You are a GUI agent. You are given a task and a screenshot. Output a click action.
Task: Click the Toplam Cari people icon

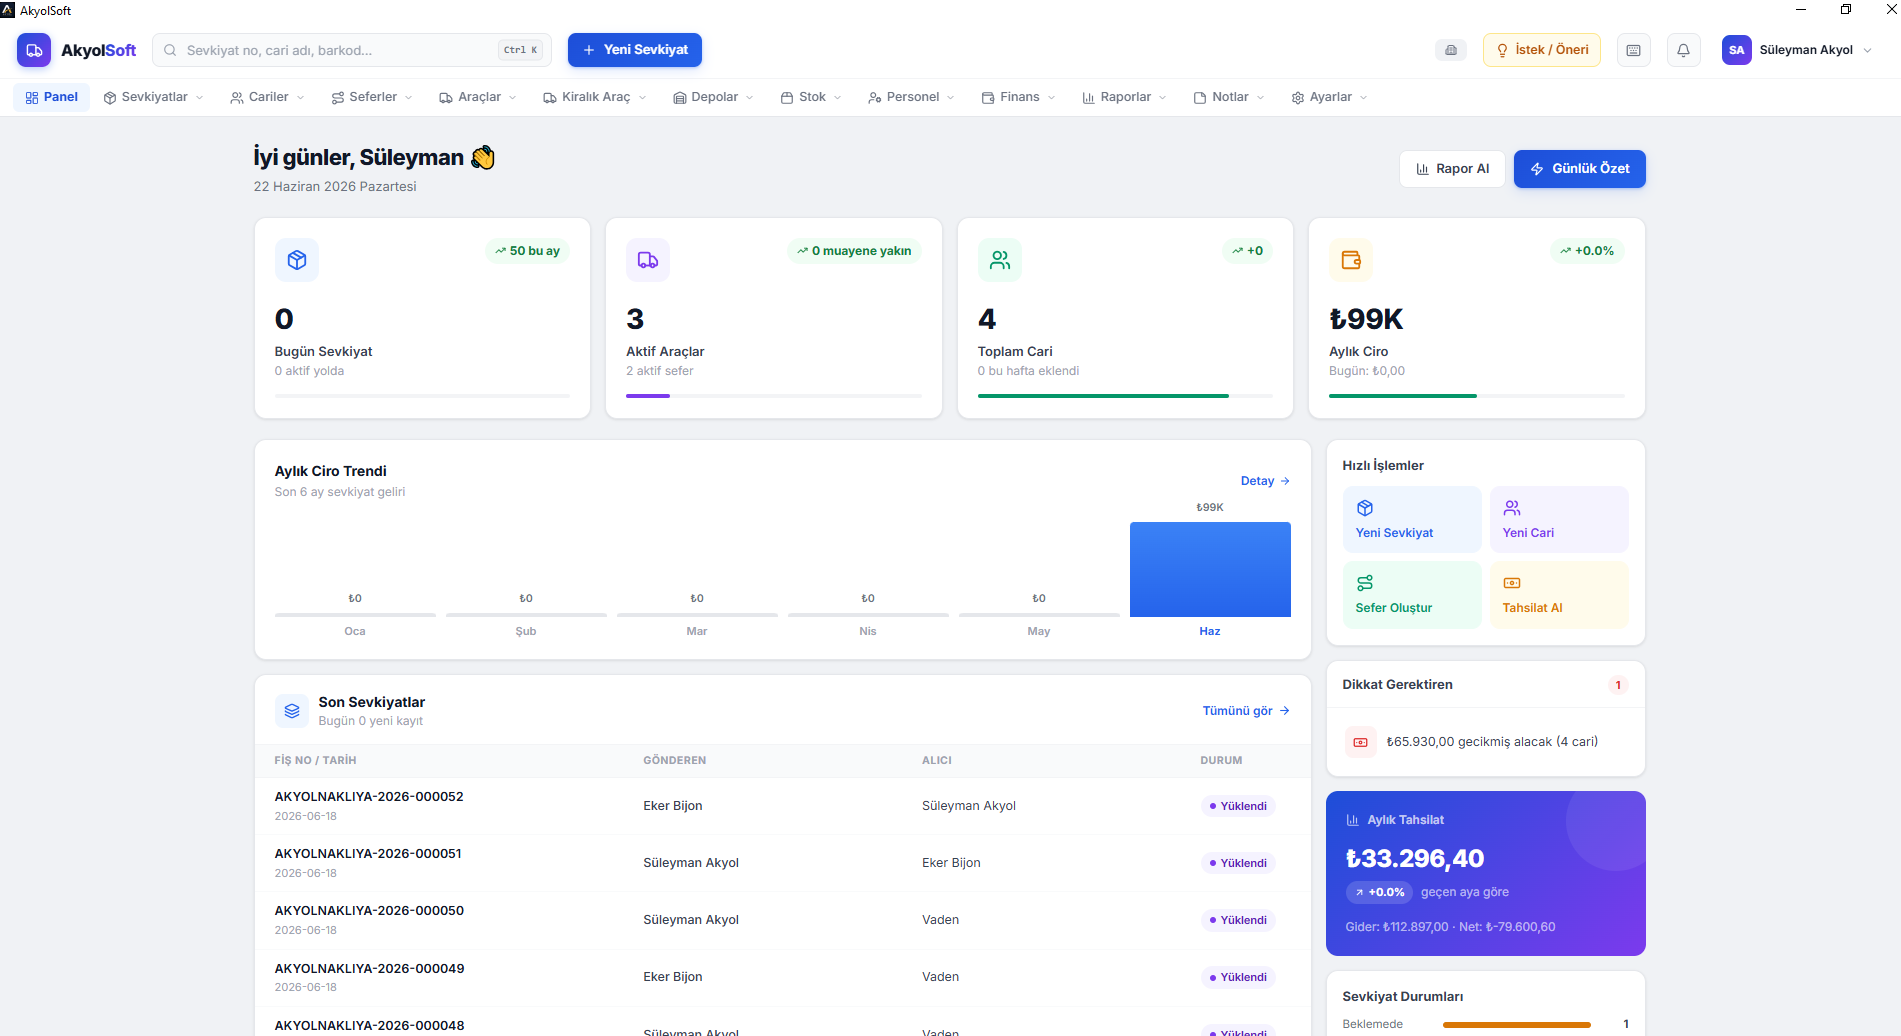pos(1000,260)
